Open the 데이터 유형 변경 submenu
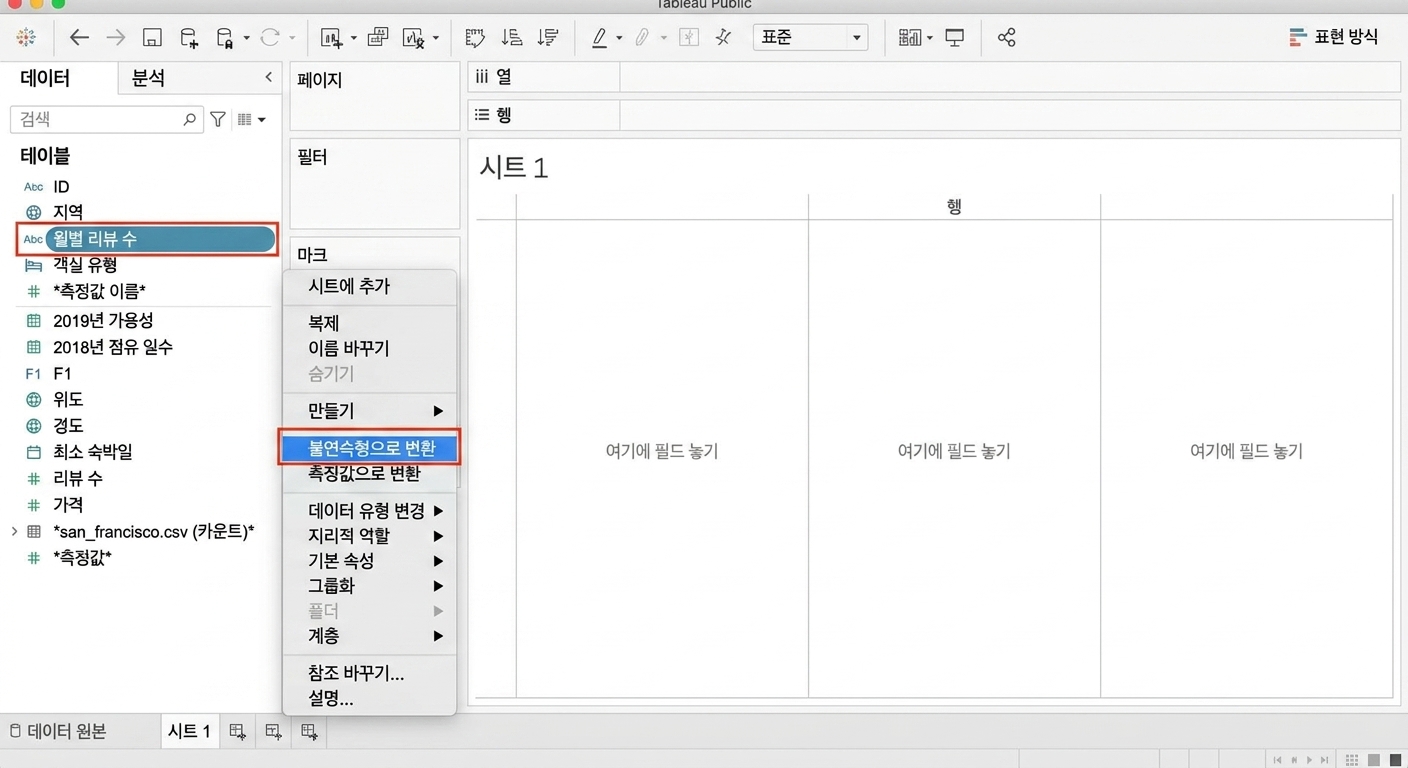Screen dimensions: 1408x768 pyautogui.click(x=370, y=510)
